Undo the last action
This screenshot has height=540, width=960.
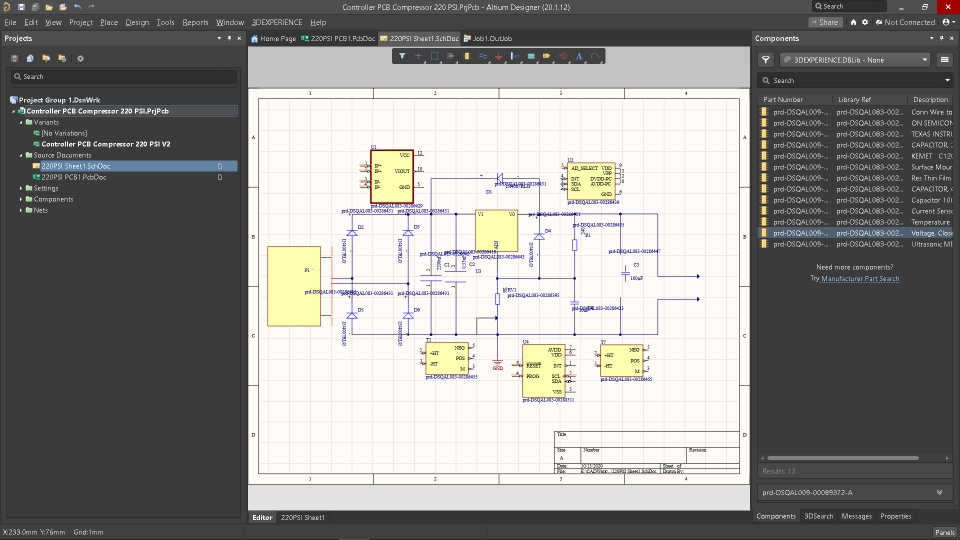(x=77, y=7)
